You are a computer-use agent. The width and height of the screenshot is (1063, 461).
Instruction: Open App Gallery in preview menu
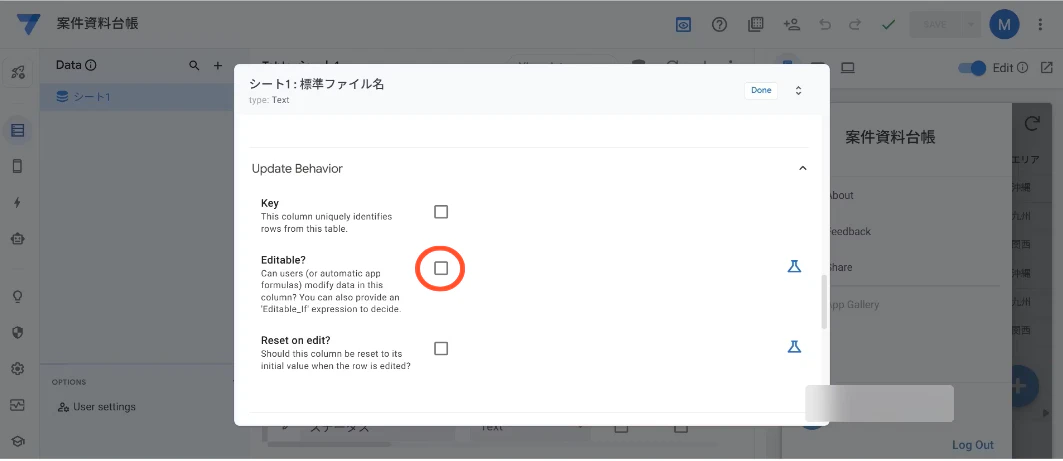[x=854, y=304]
